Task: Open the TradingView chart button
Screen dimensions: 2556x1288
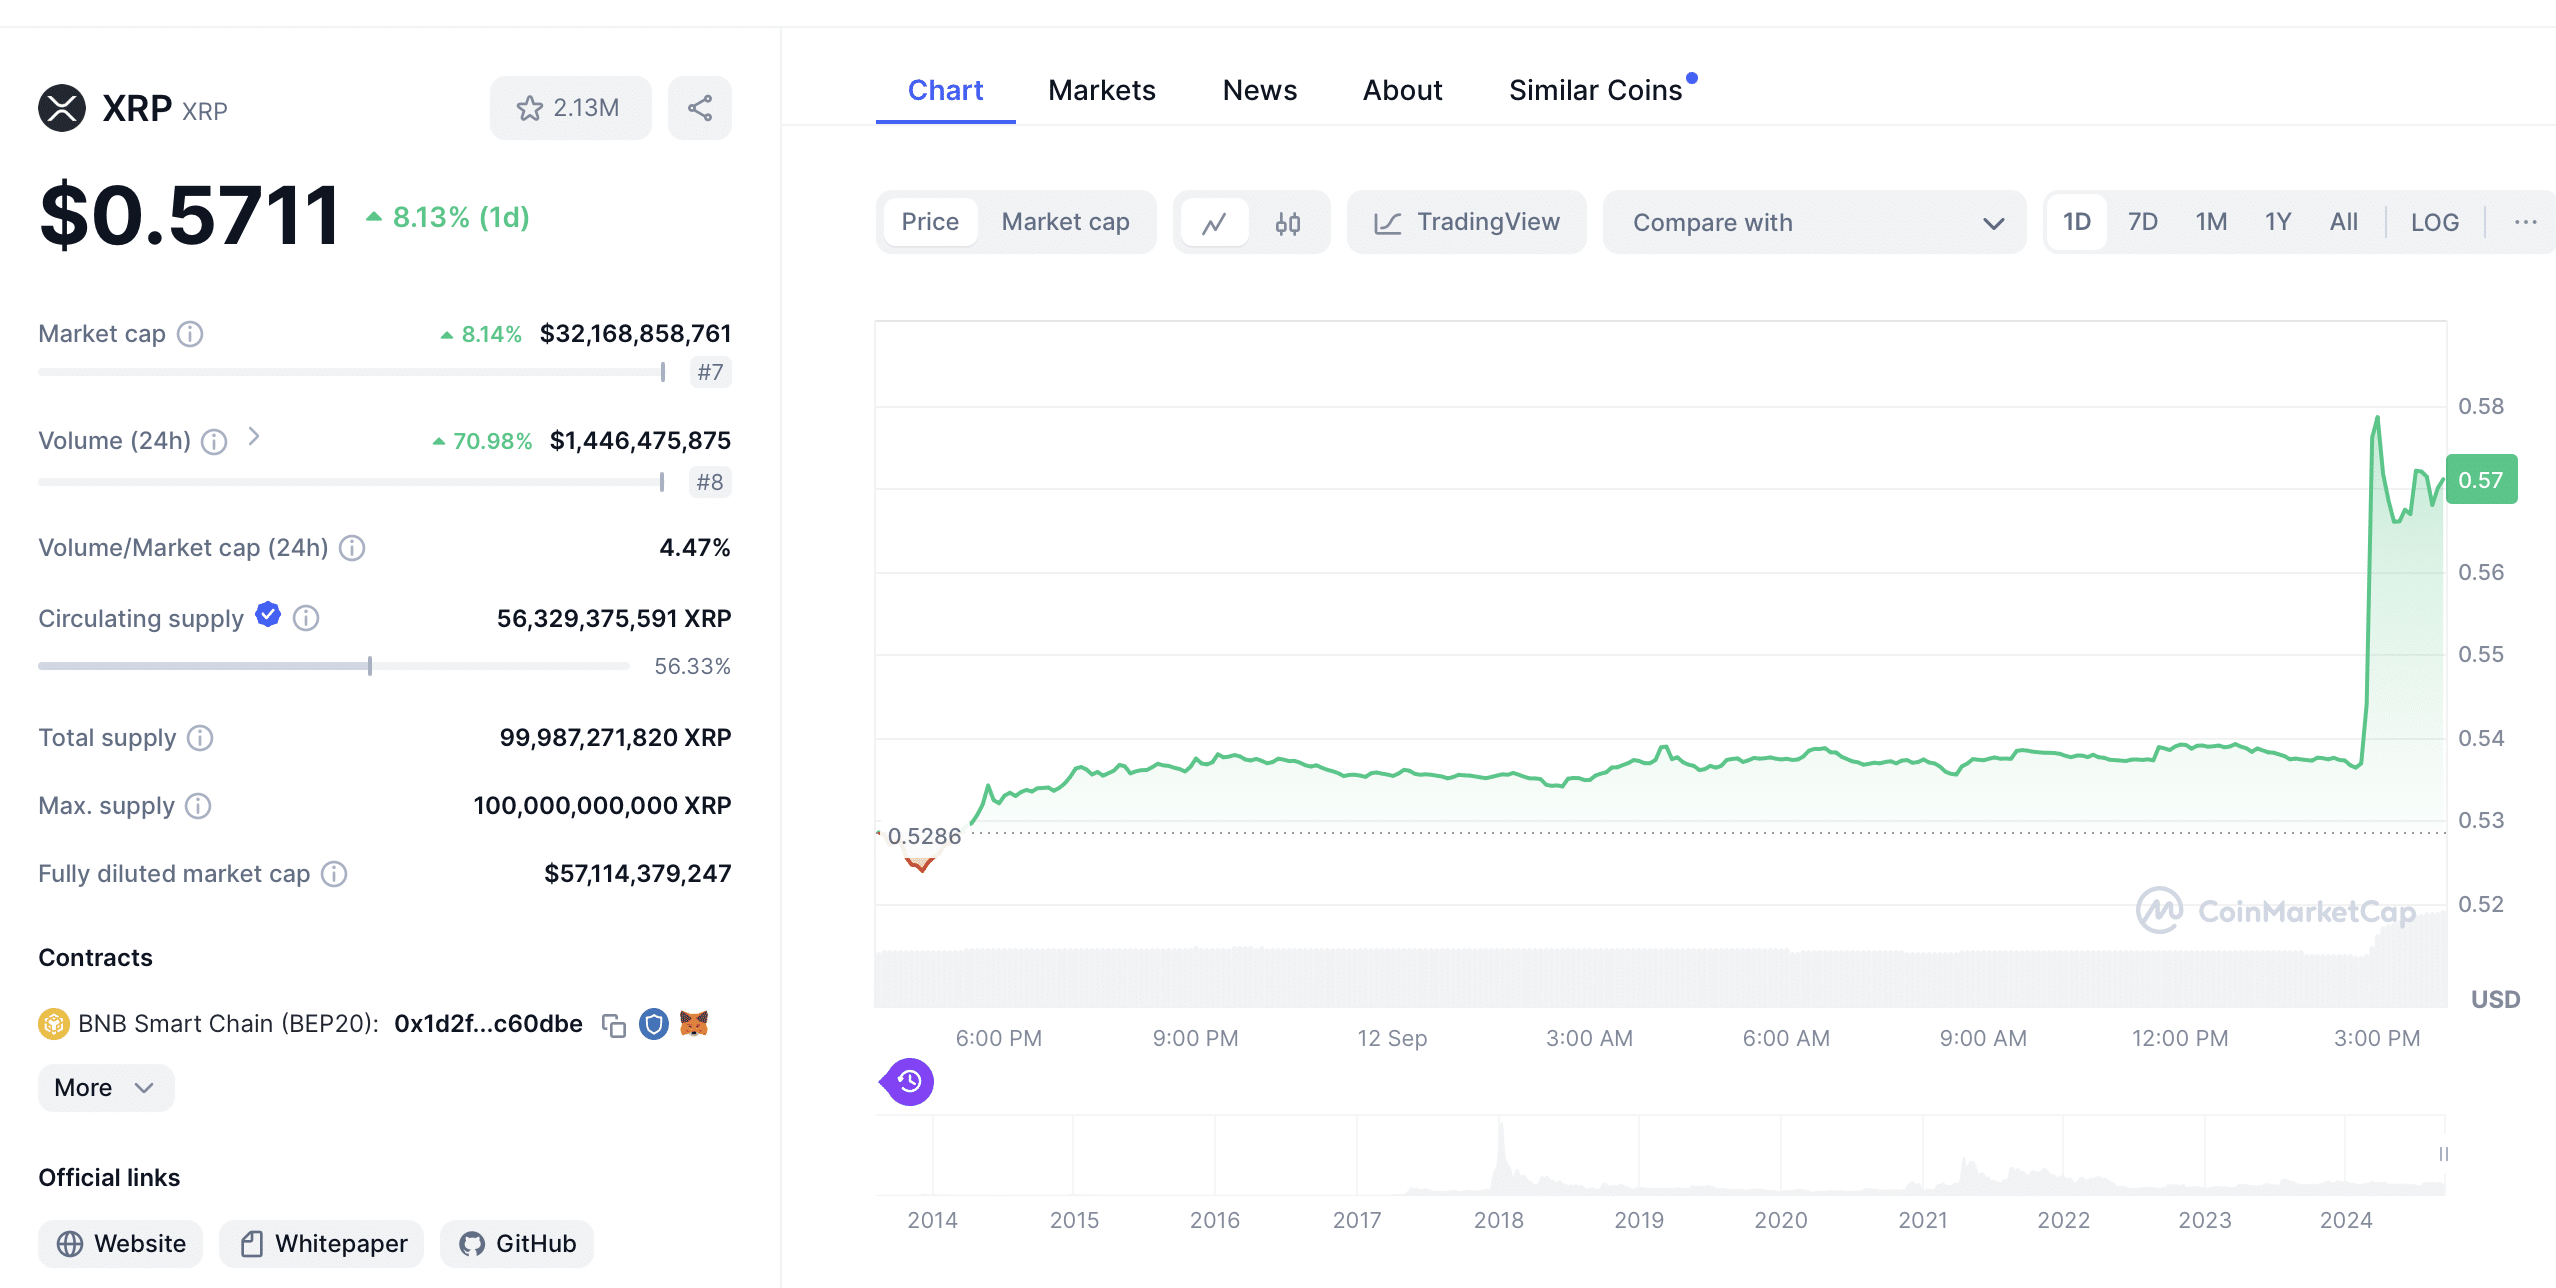Action: [x=1467, y=222]
